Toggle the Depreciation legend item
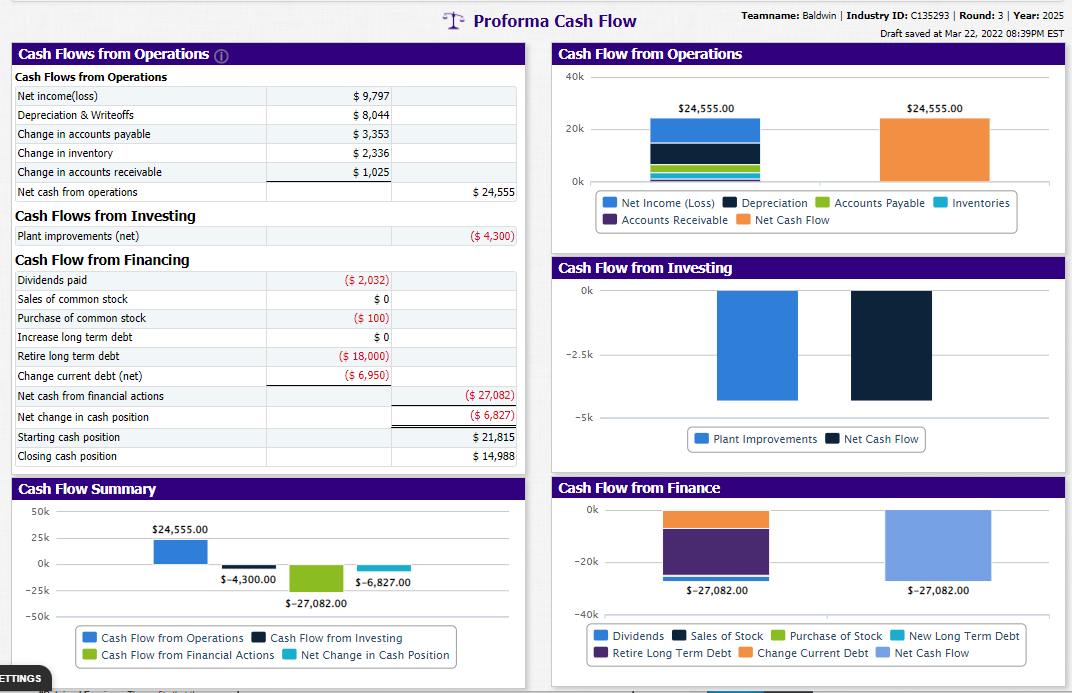The image size is (1072, 693). pyautogui.click(x=765, y=203)
